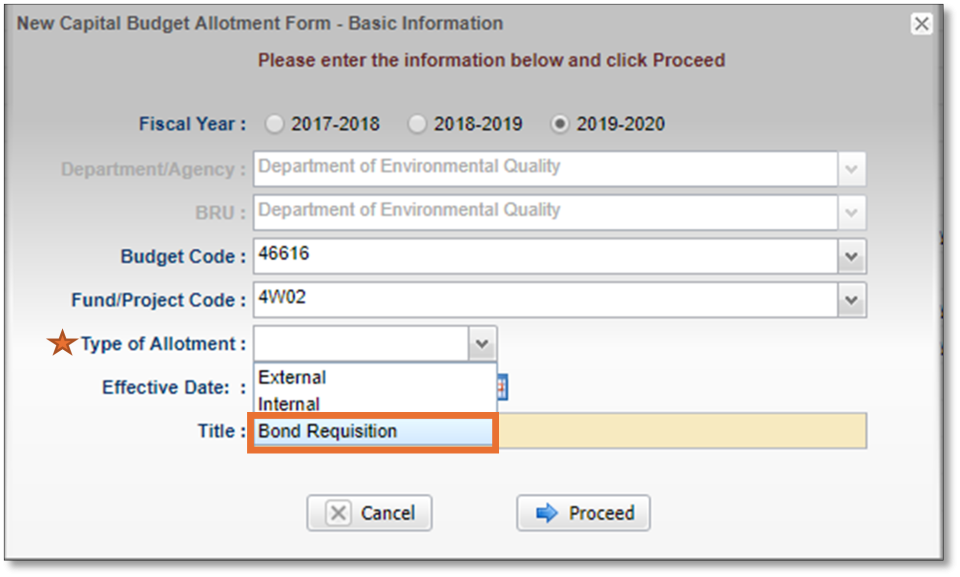Screen dimensions: 960x577
Task: Click the Title text field
Action: click(x=680, y=431)
